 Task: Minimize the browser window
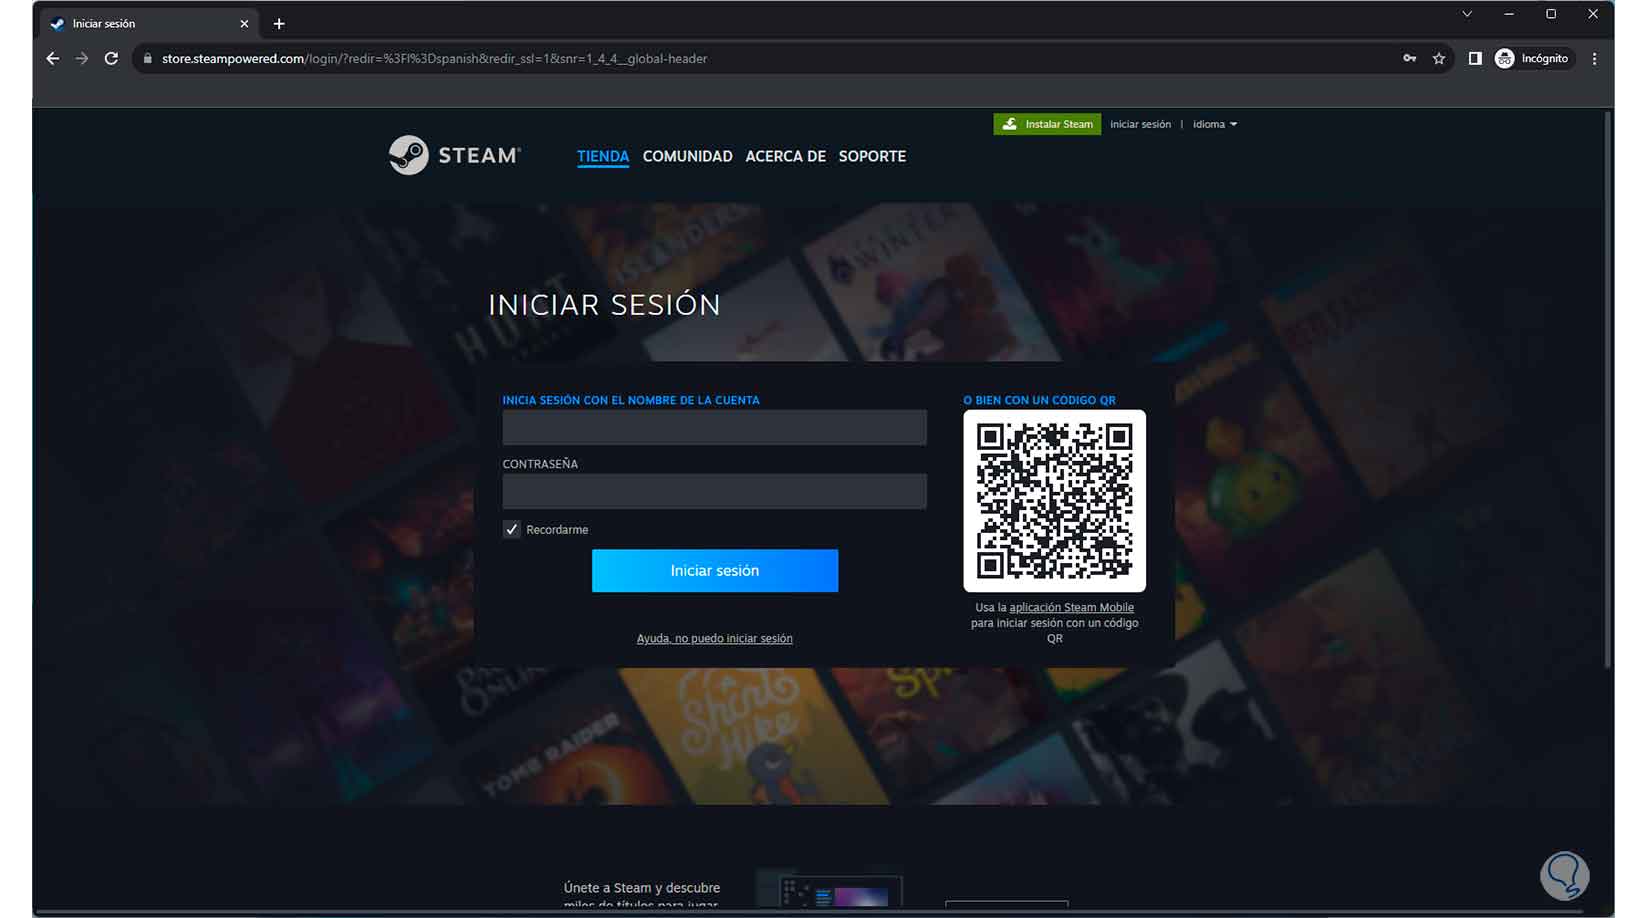tap(1509, 14)
